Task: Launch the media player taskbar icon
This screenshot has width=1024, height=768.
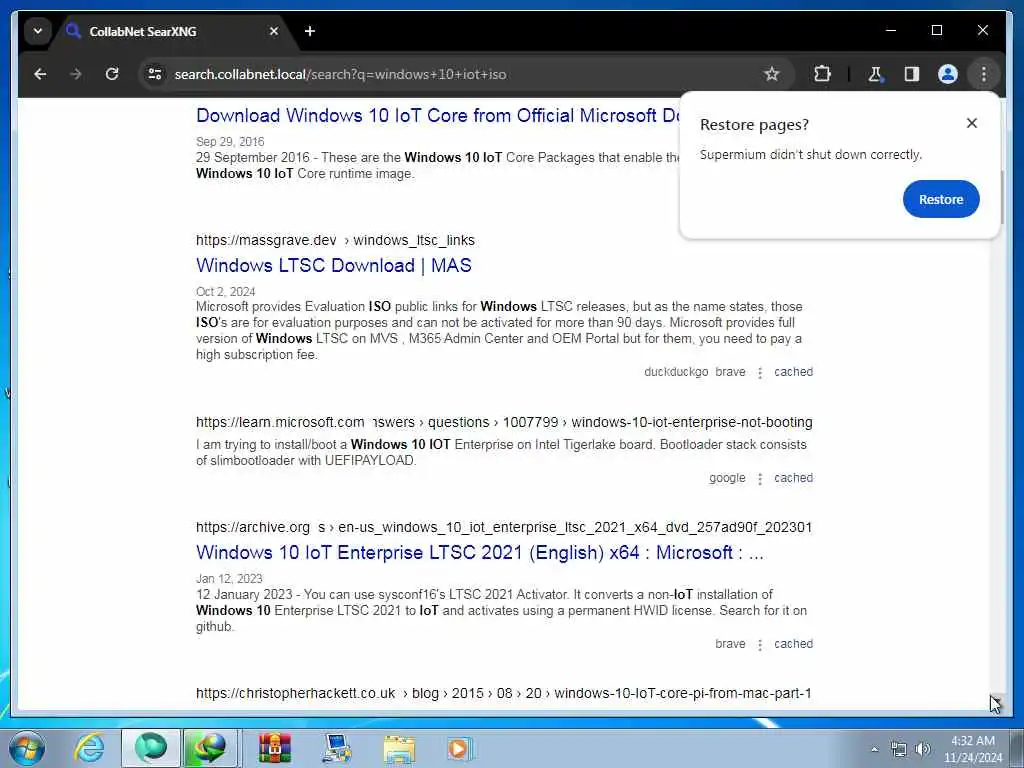Action: coord(459,748)
